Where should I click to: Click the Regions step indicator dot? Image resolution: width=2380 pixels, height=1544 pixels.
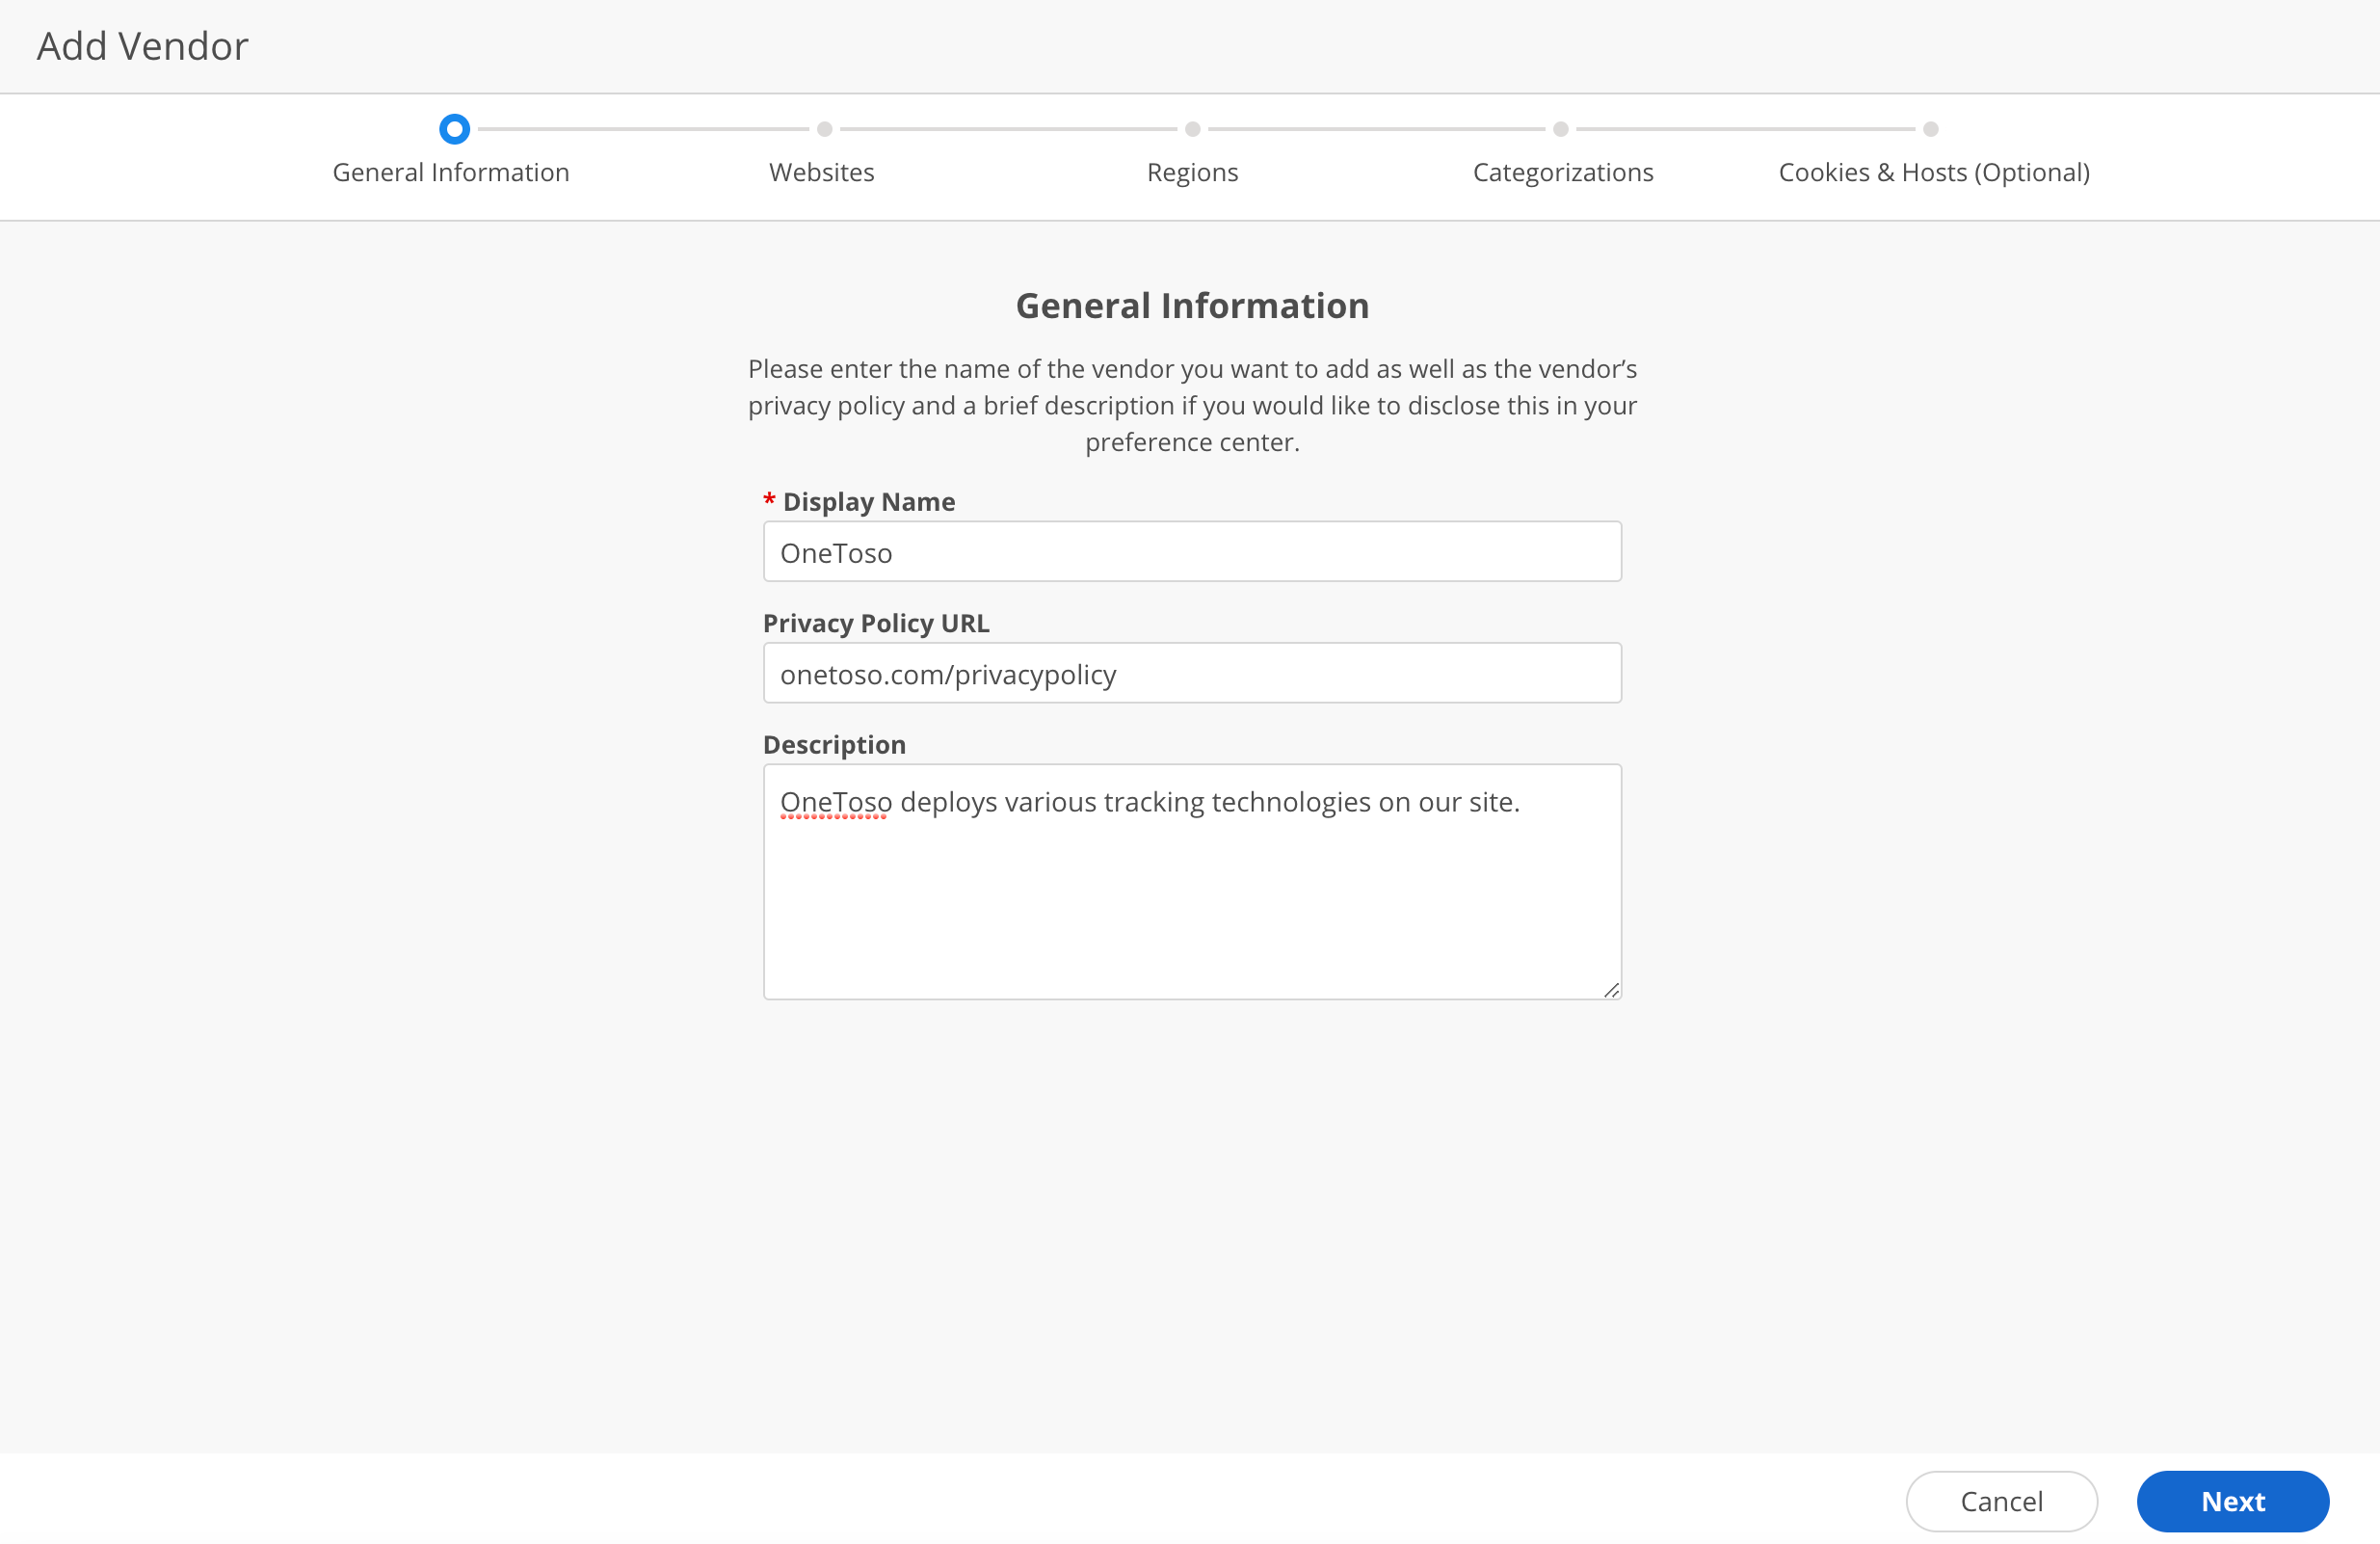1191,129
